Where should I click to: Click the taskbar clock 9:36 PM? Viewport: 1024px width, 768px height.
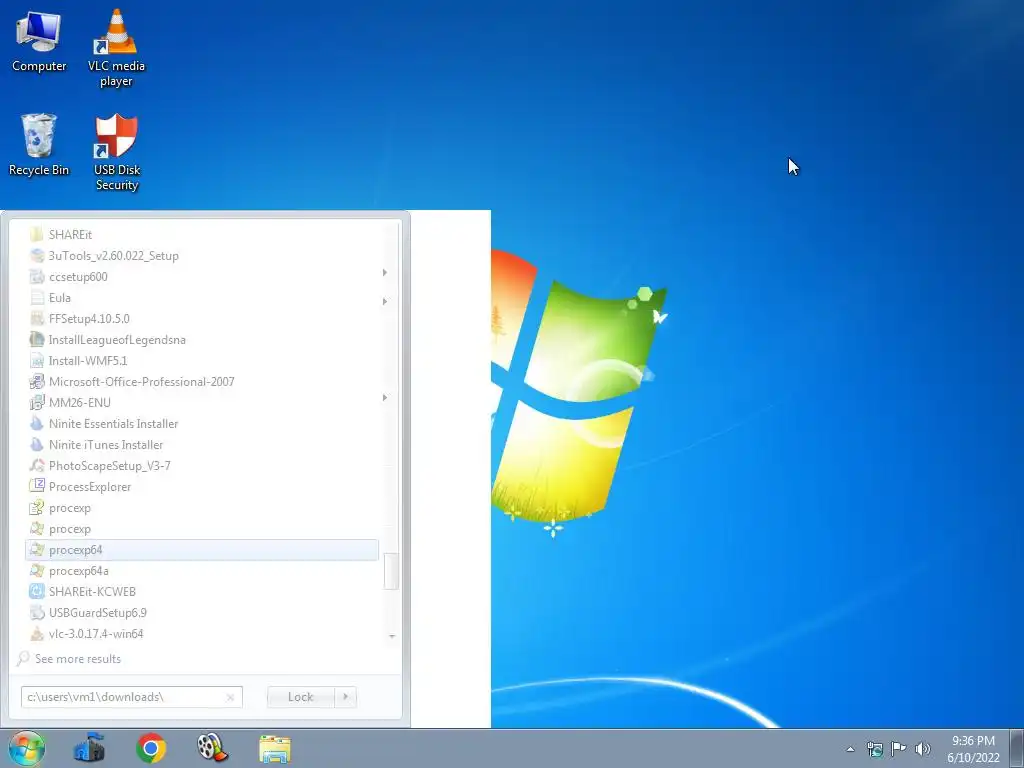tap(973, 741)
